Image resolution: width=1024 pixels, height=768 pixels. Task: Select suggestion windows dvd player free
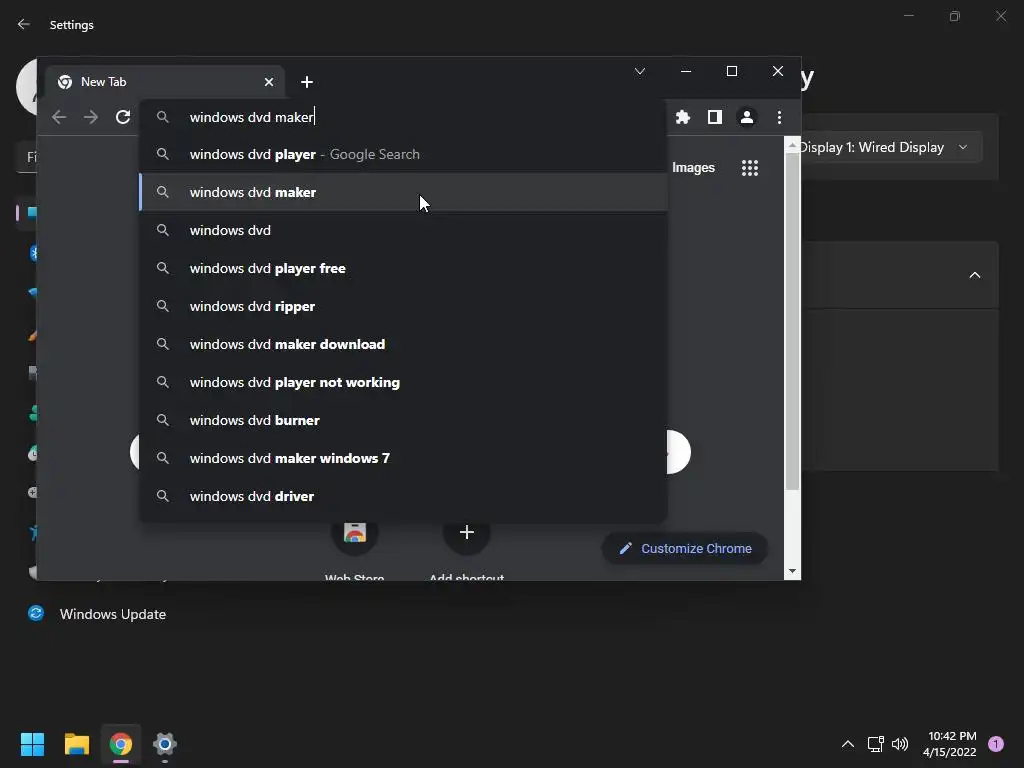pyautogui.click(x=404, y=268)
